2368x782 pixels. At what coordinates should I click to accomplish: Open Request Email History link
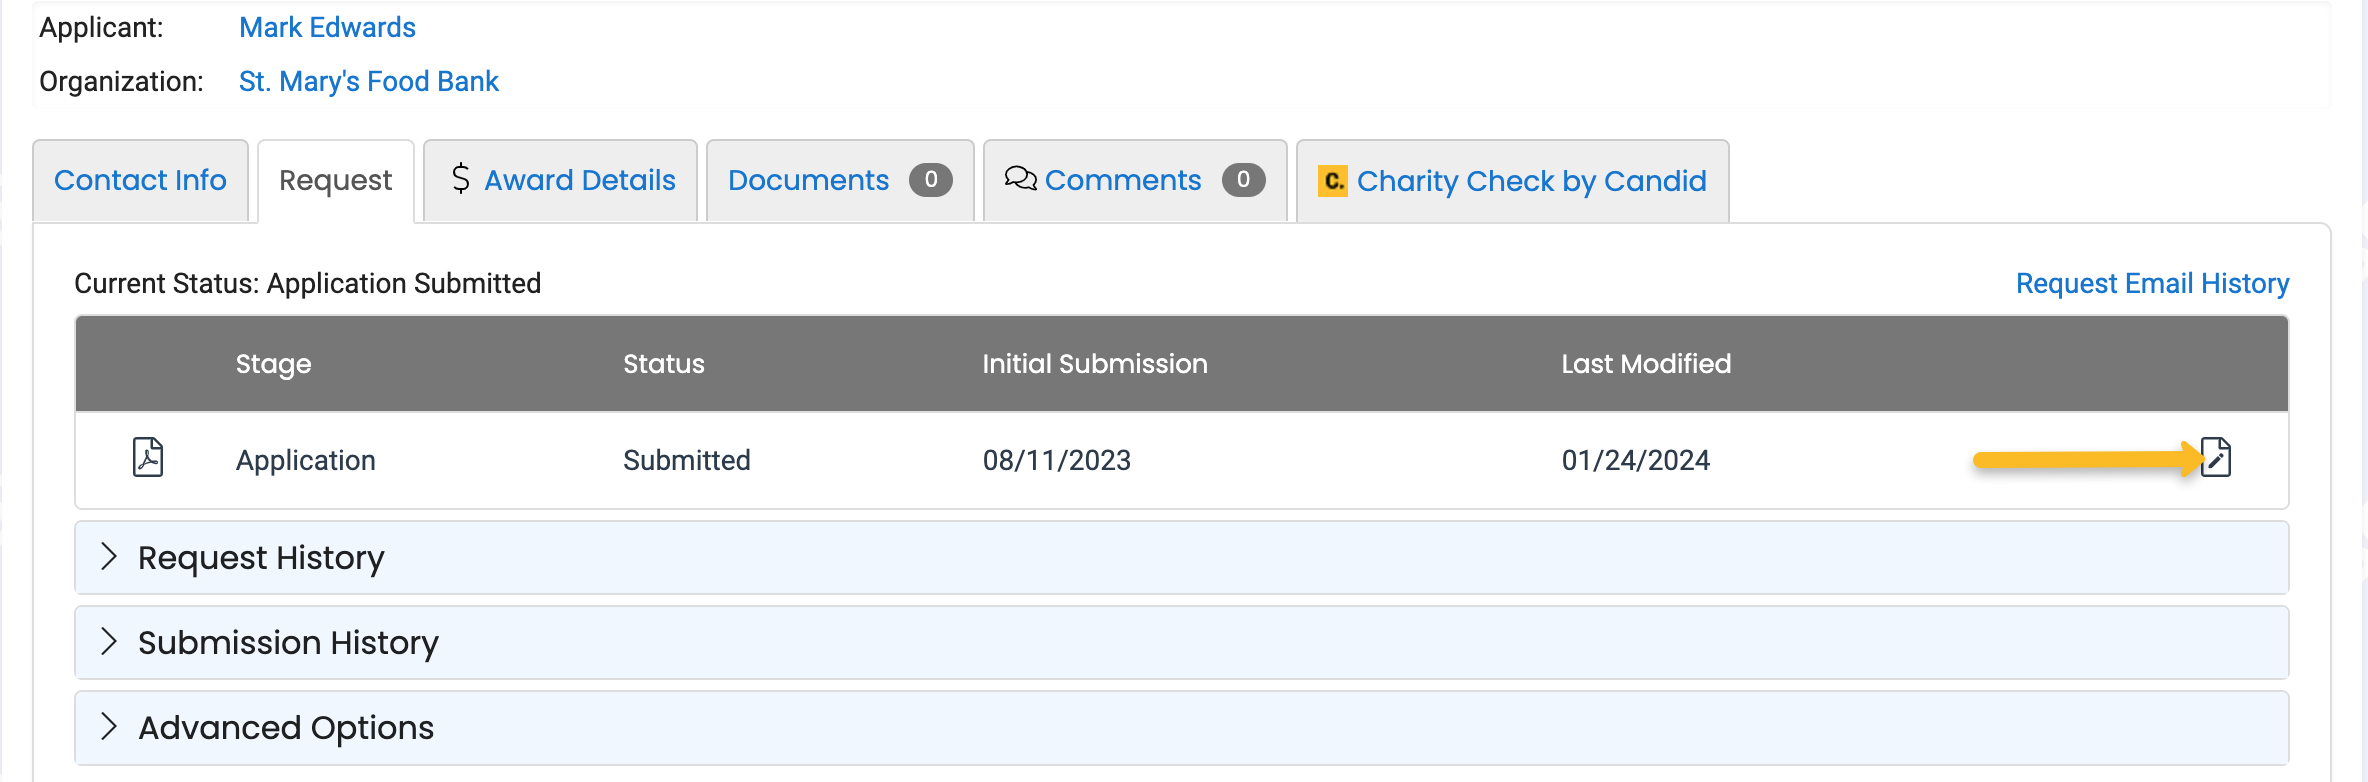click(x=2152, y=284)
